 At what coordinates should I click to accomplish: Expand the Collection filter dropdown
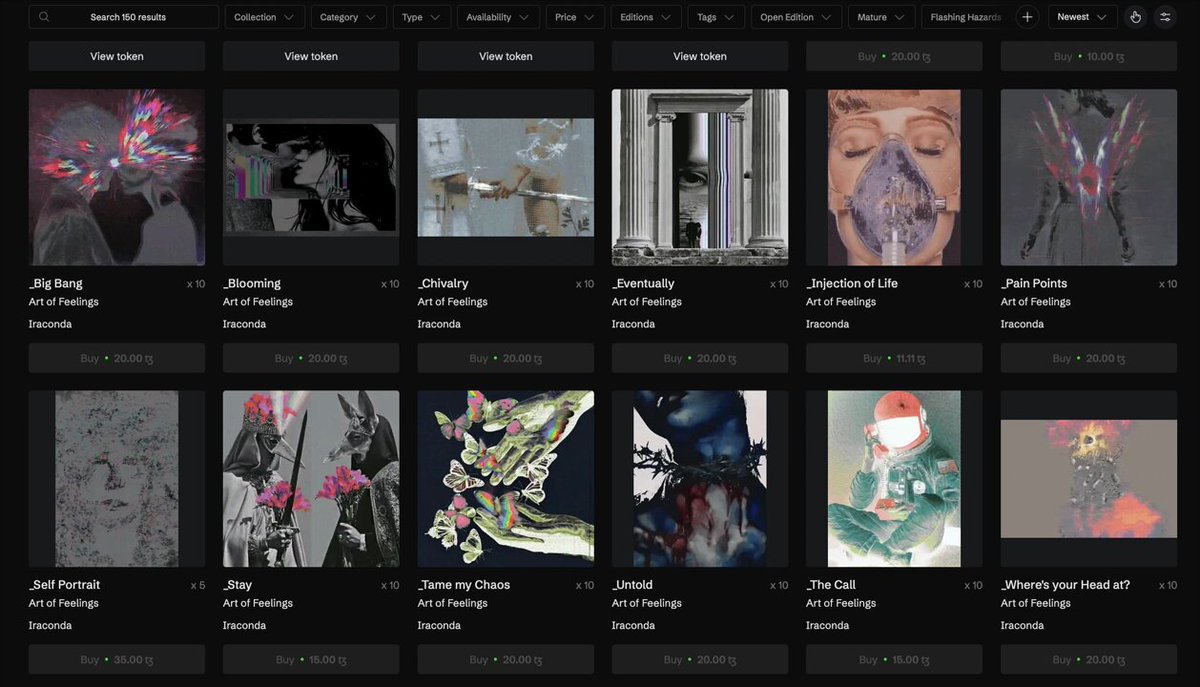click(x=265, y=17)
